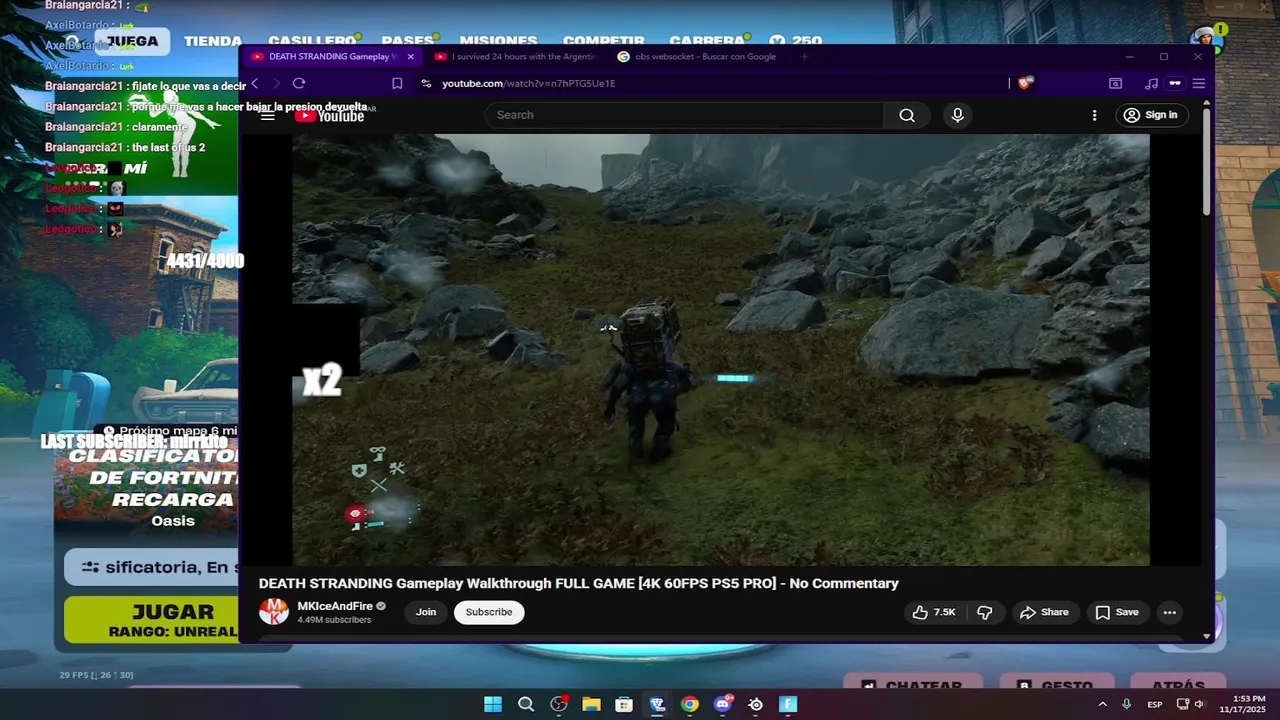Open Brave Shields lion icon
Viewport: 1280px width, 720px height.
[x=1024, y=83]
